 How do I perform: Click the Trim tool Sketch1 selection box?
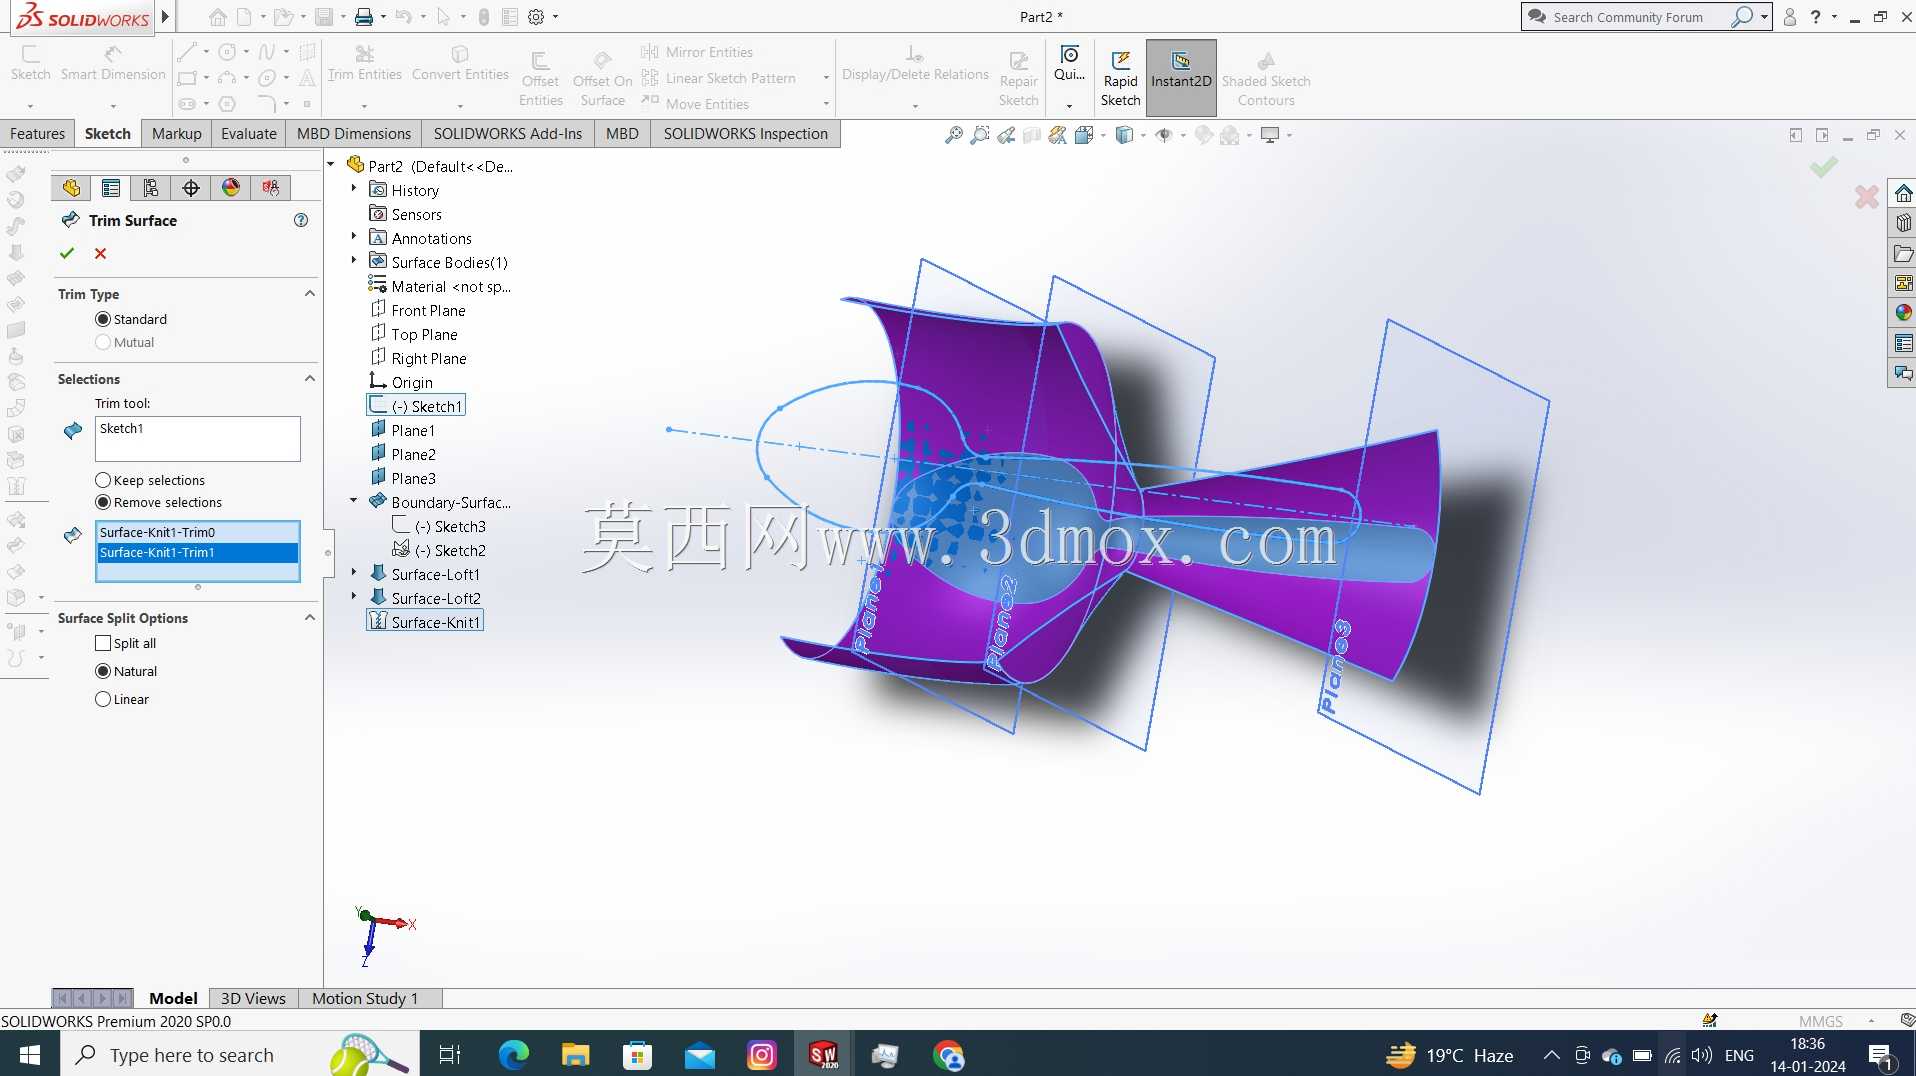coord(198,439)
